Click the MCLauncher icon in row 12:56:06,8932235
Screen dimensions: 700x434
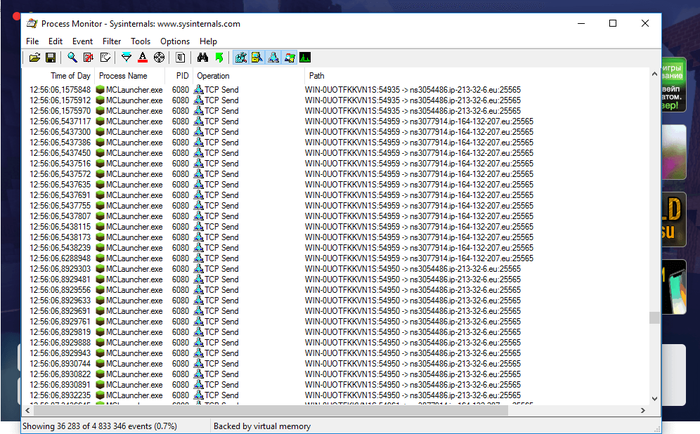100,395
